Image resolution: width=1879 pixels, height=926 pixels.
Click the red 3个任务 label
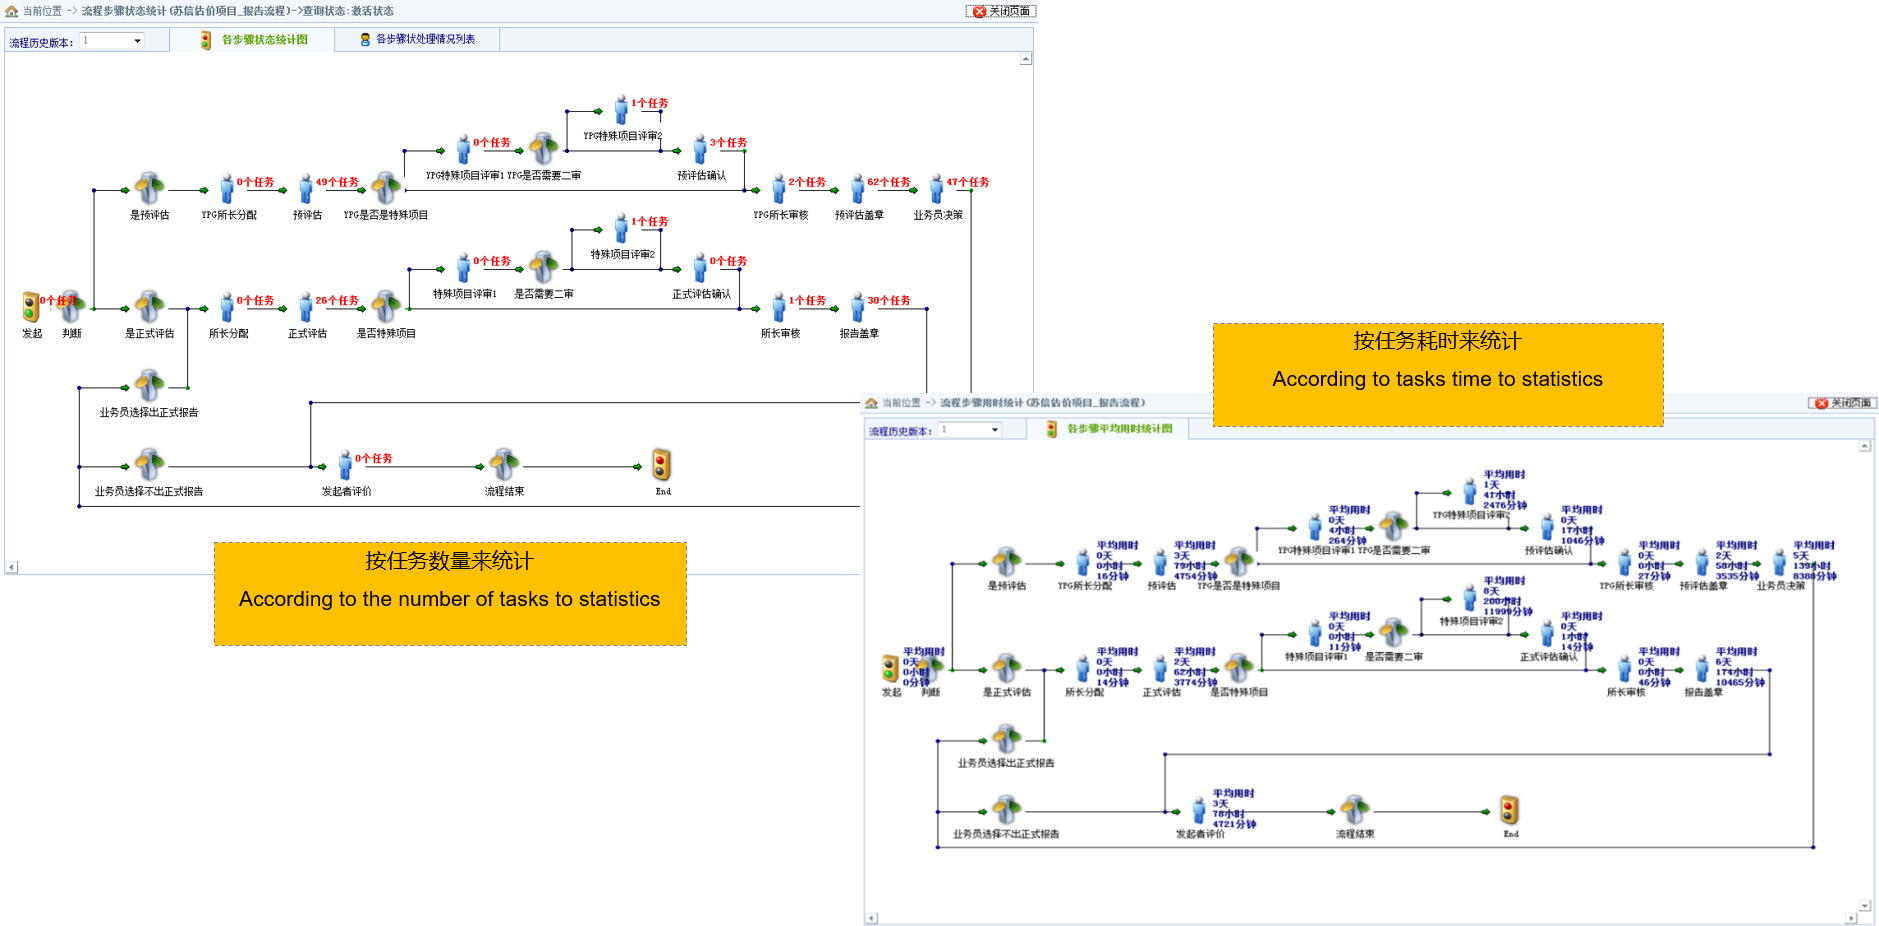click(728, 143)
